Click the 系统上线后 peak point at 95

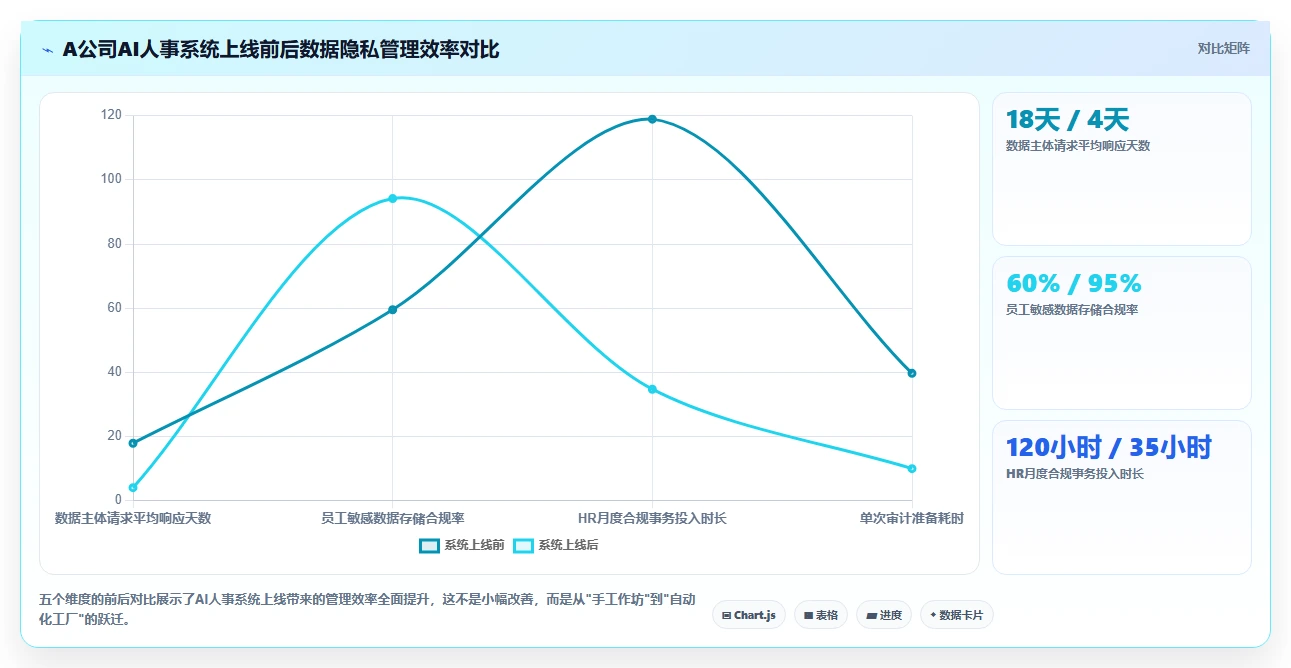click(x=392, y=198)
